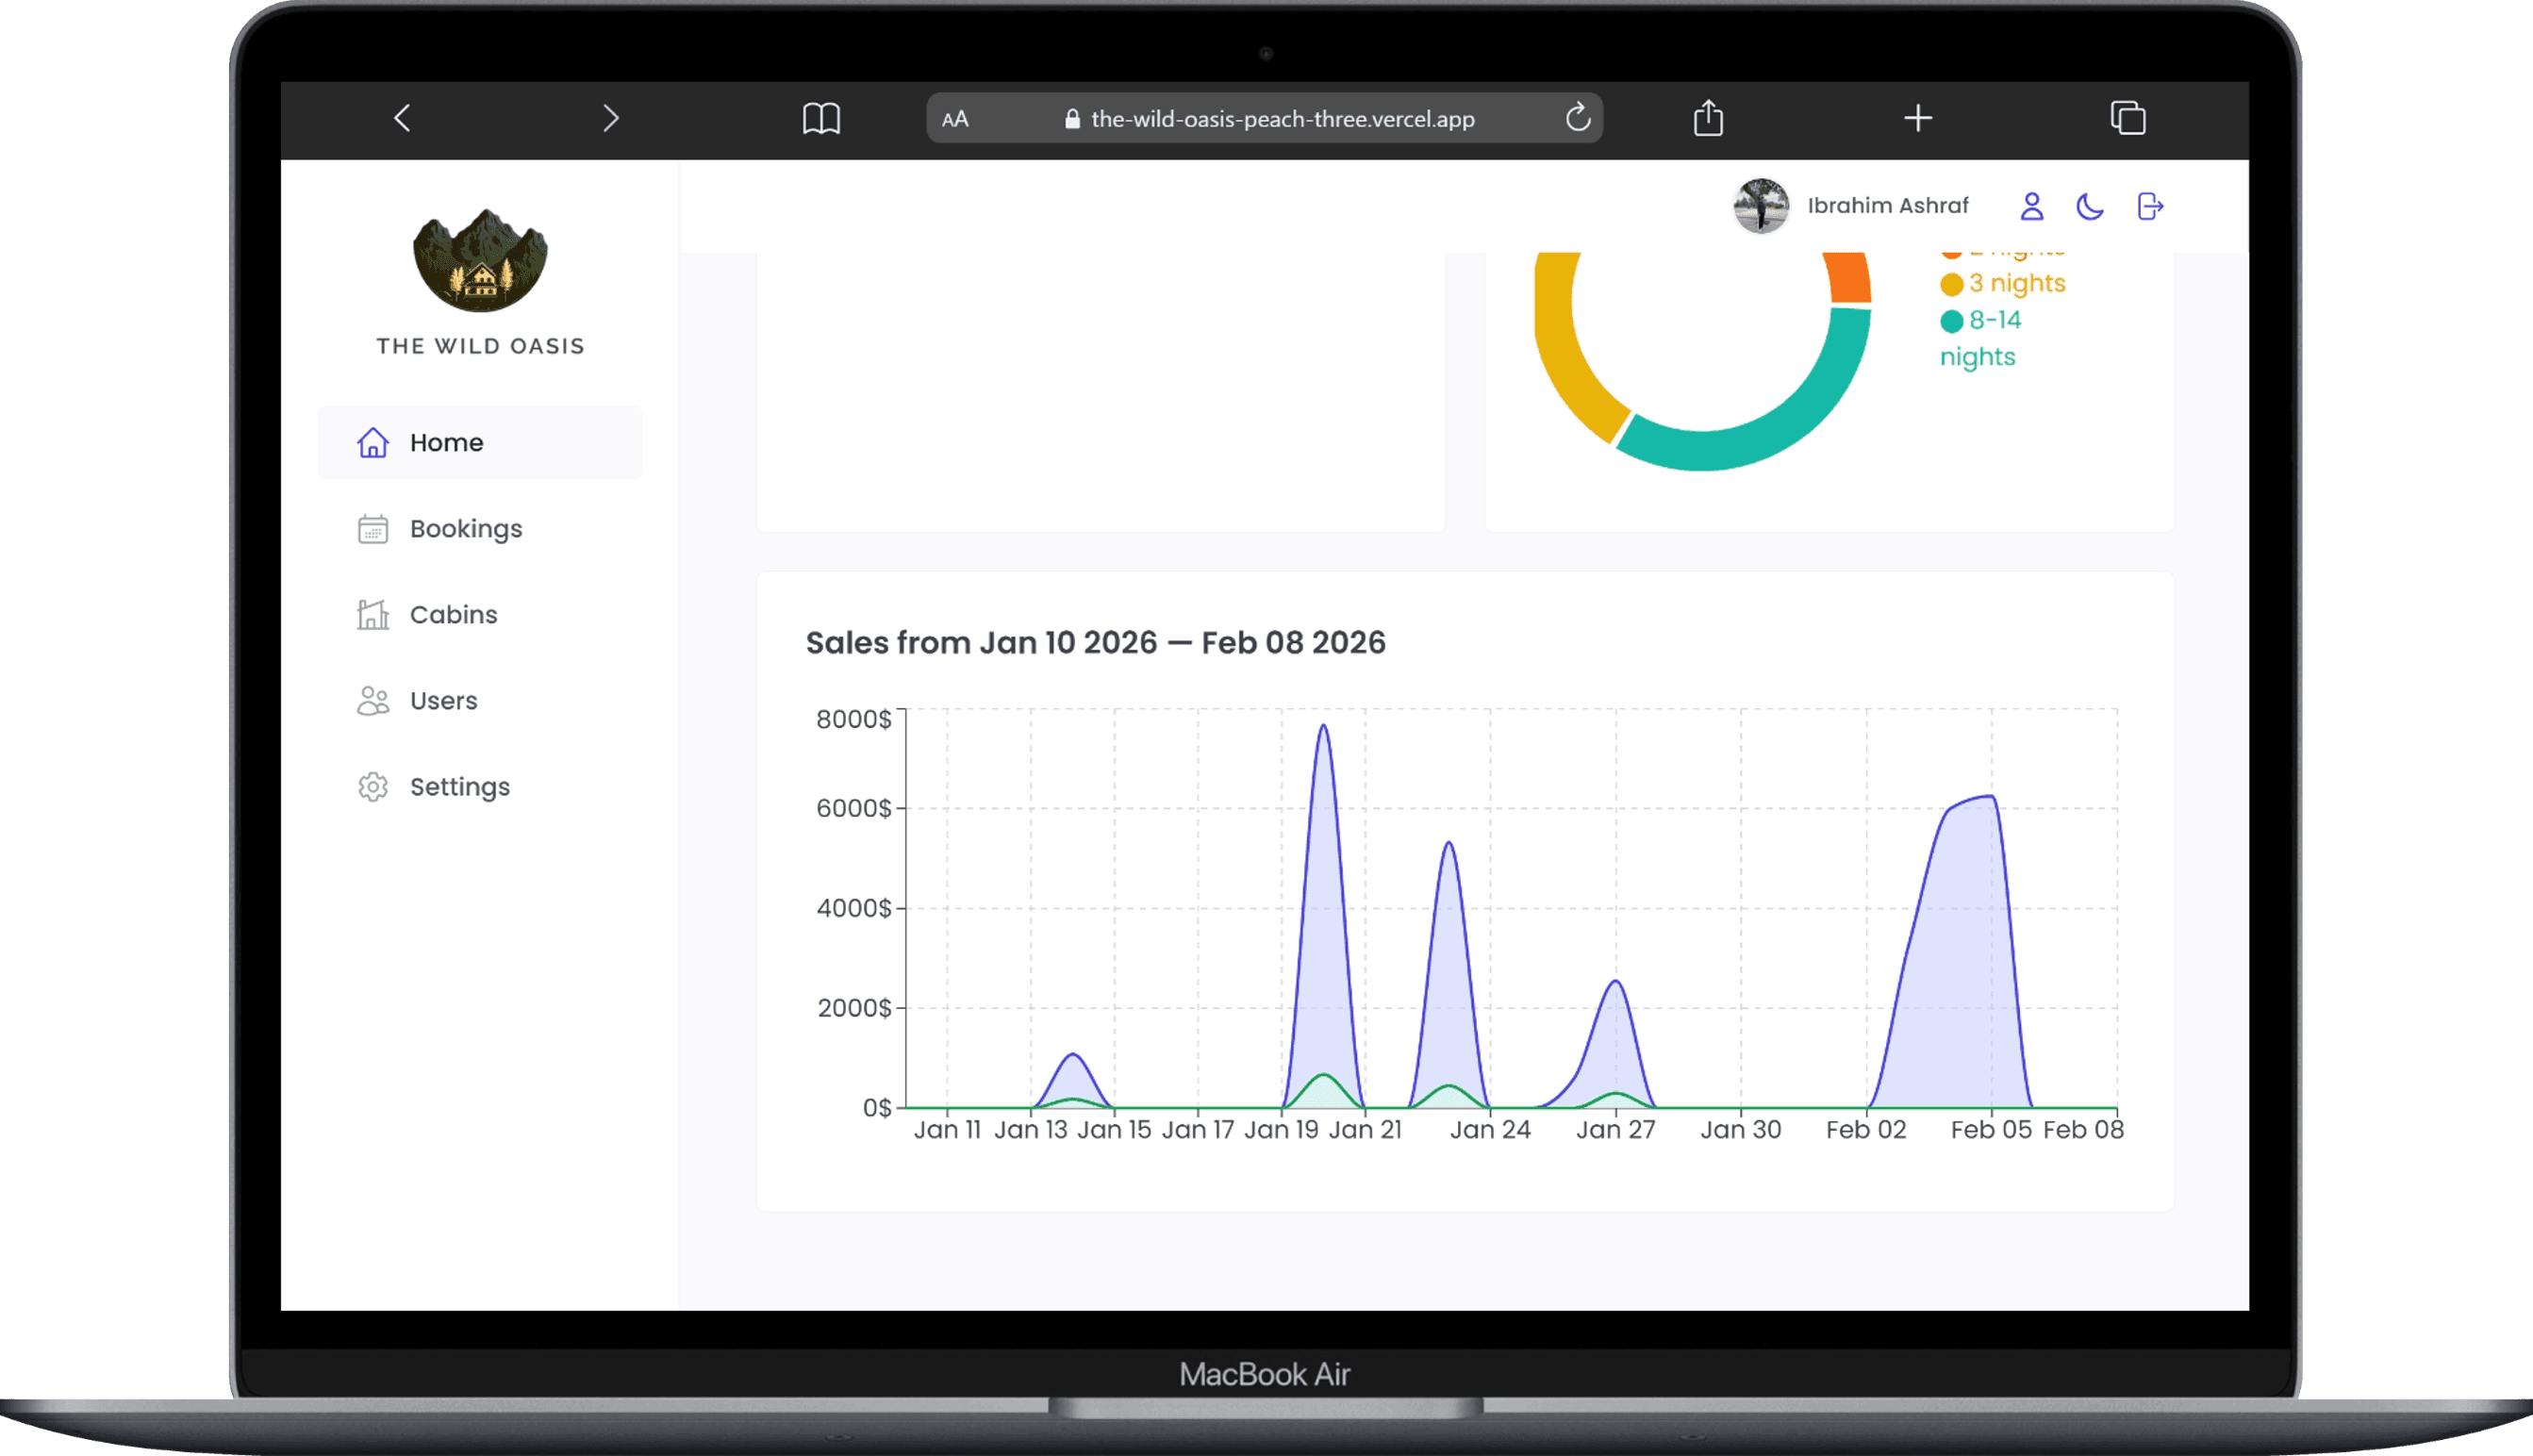Open a new tab with plus icon
The width and height of the screenshot is (2533, 1456).
(x=1917, y=118)
